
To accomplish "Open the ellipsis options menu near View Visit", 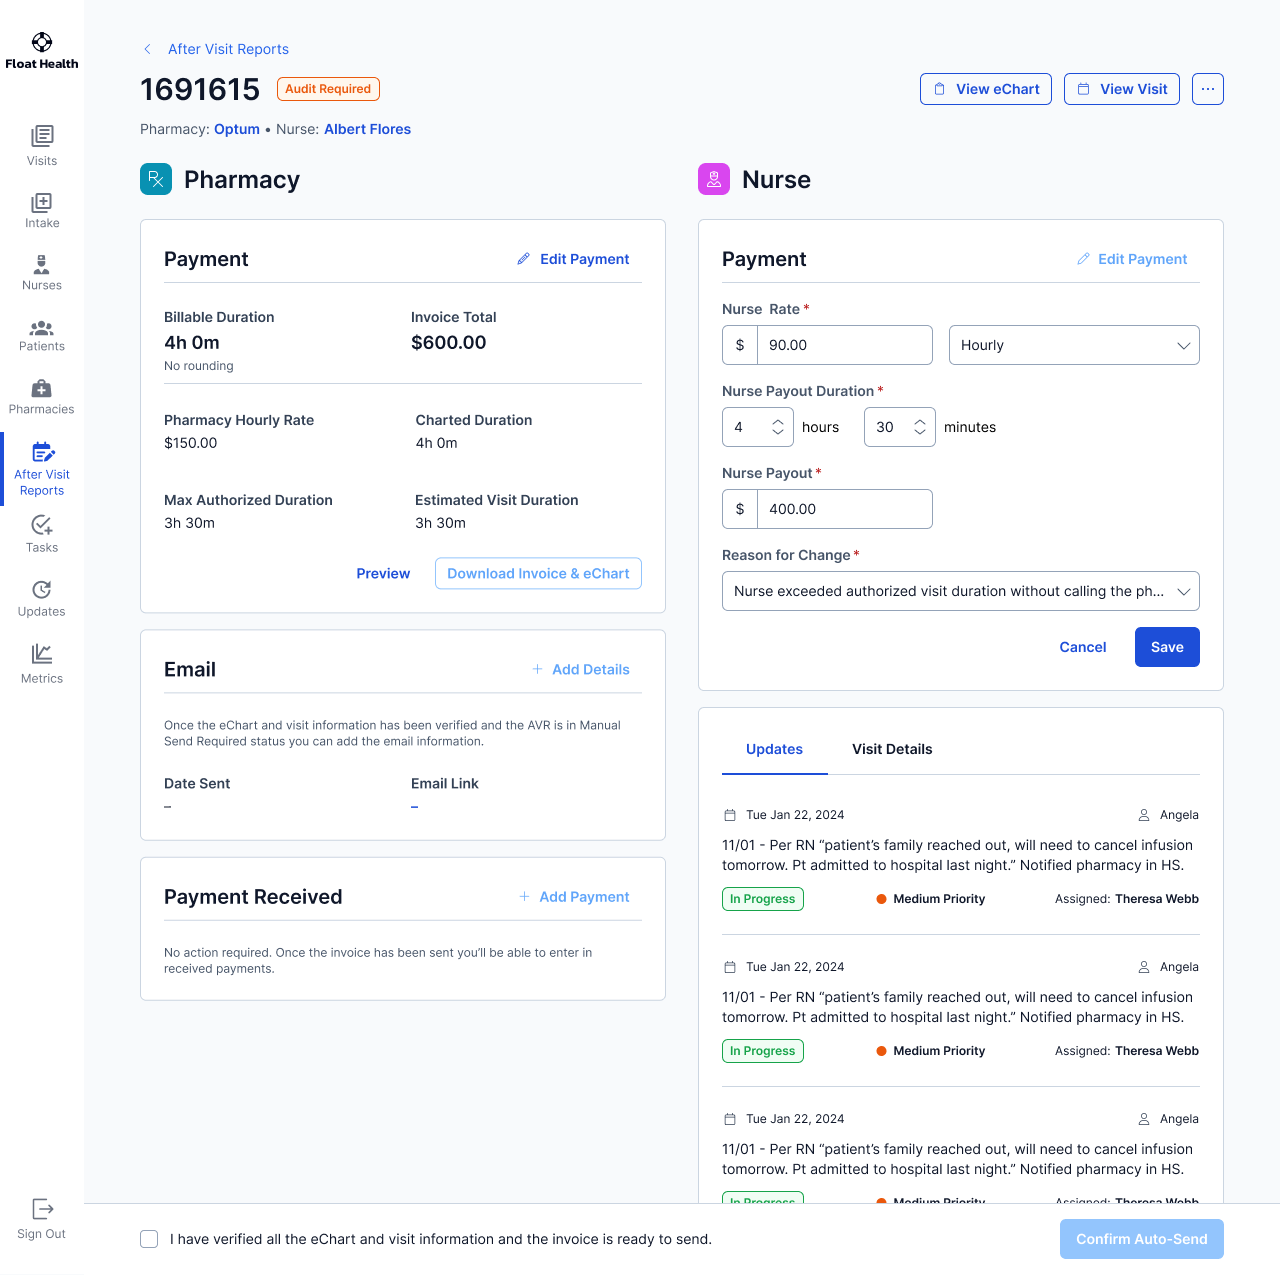I will (1207, 89).
